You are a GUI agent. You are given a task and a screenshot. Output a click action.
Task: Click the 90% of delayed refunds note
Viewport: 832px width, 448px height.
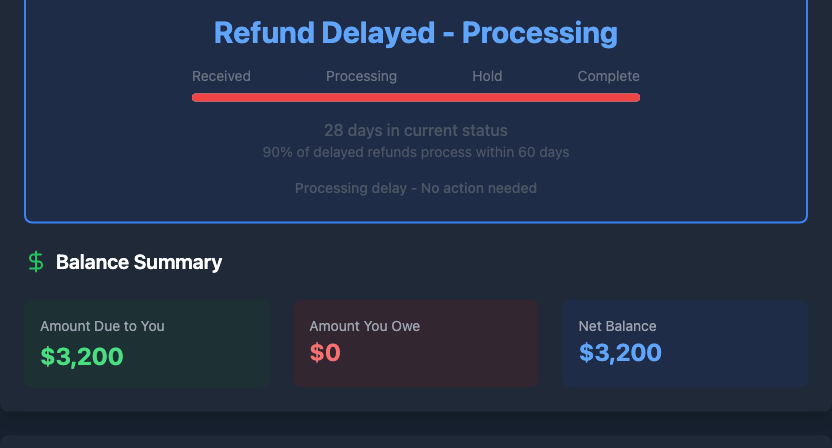416,152
